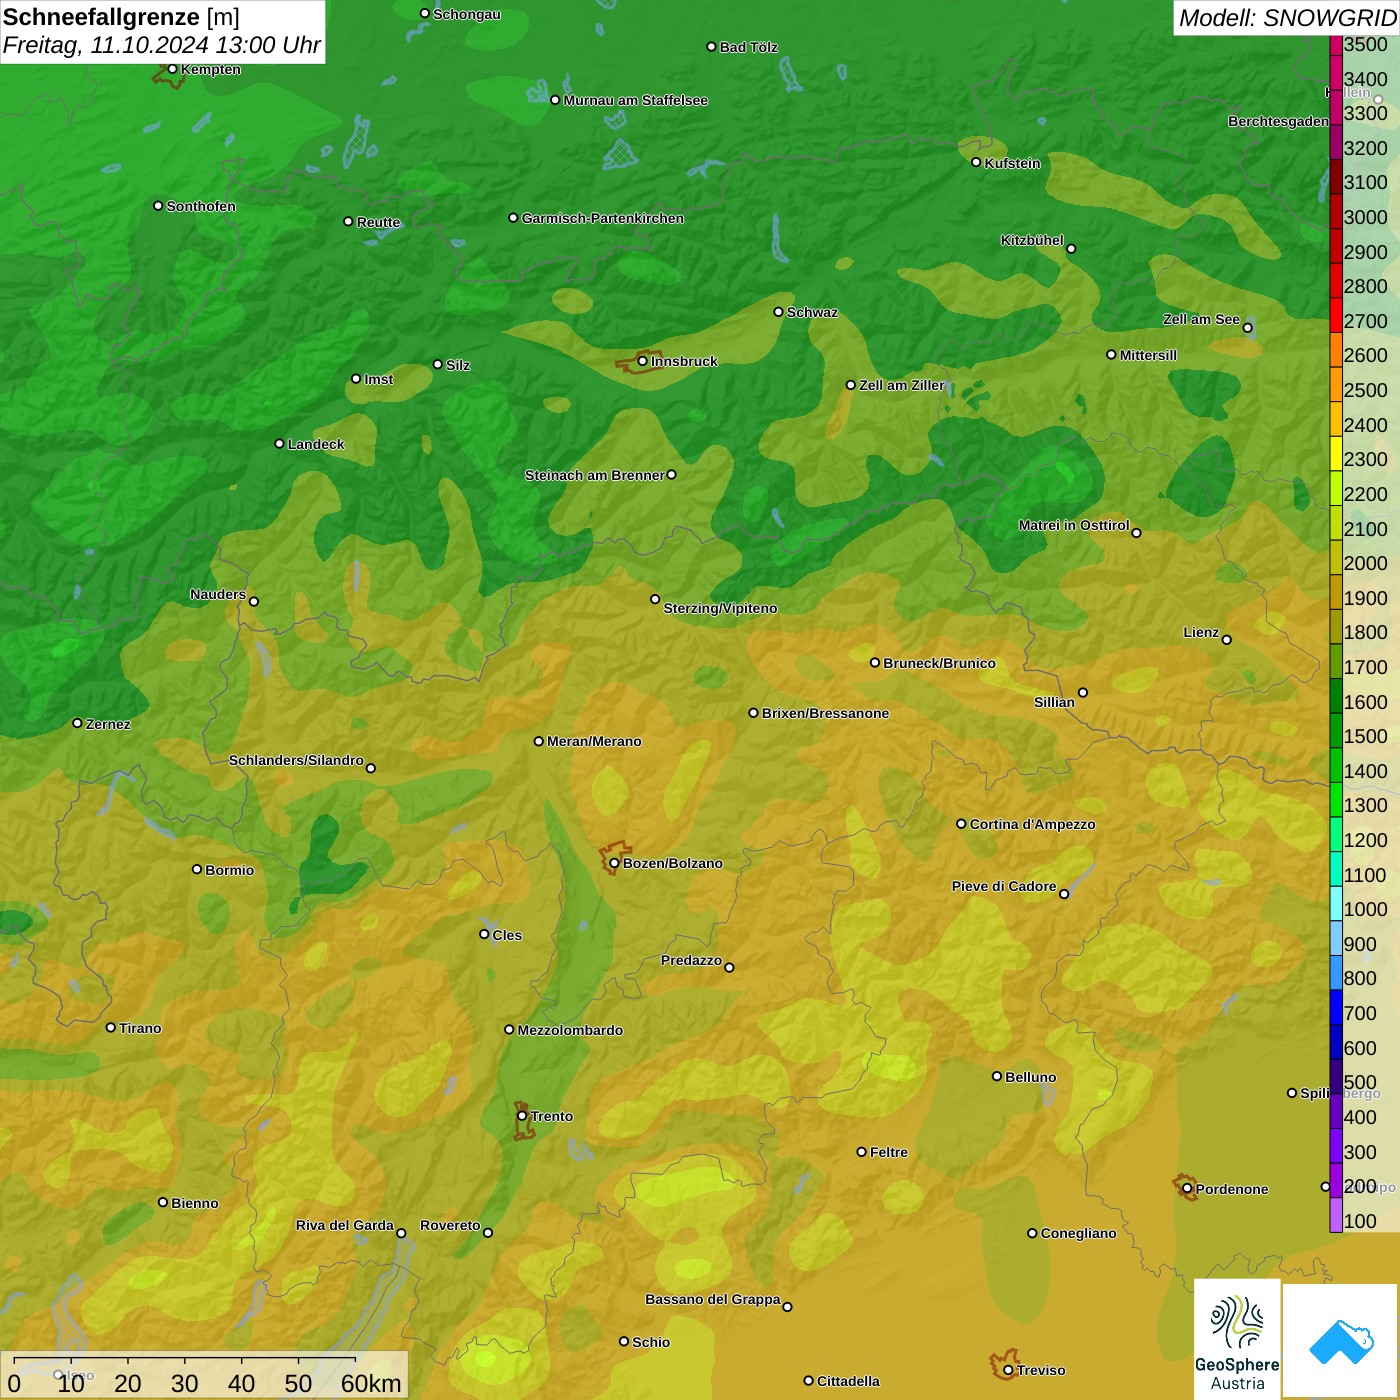The height and width of the screenshot is (1400, 1400).
Task: Click the Landeck marker dot
Action: pyautogui.click(x=279, y=443)
